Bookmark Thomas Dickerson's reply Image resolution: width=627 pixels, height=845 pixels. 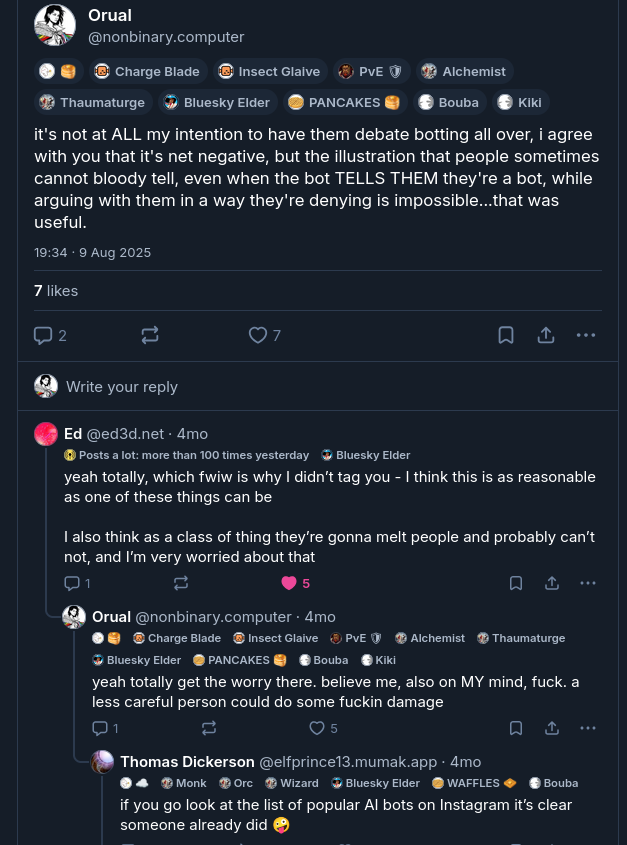(516, 843)
